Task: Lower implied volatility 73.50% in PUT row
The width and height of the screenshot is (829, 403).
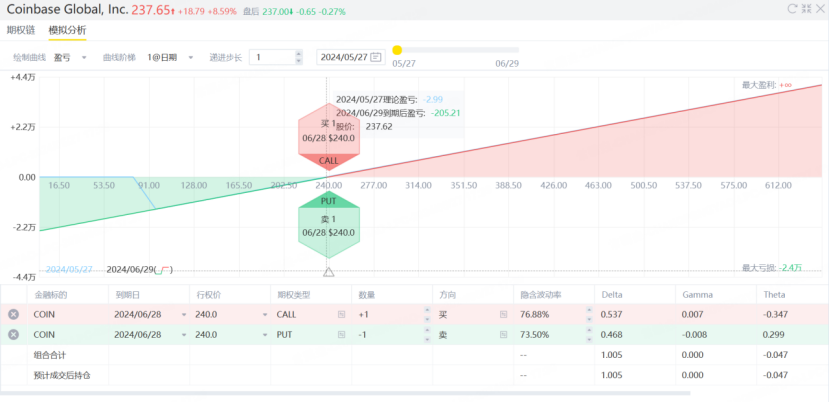Action: tap(589, 339)
